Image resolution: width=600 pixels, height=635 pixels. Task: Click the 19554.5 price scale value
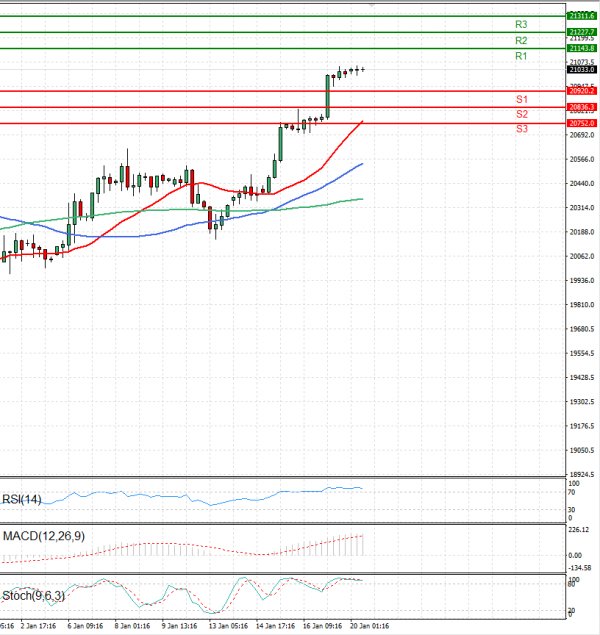click(x=582, y=354)
